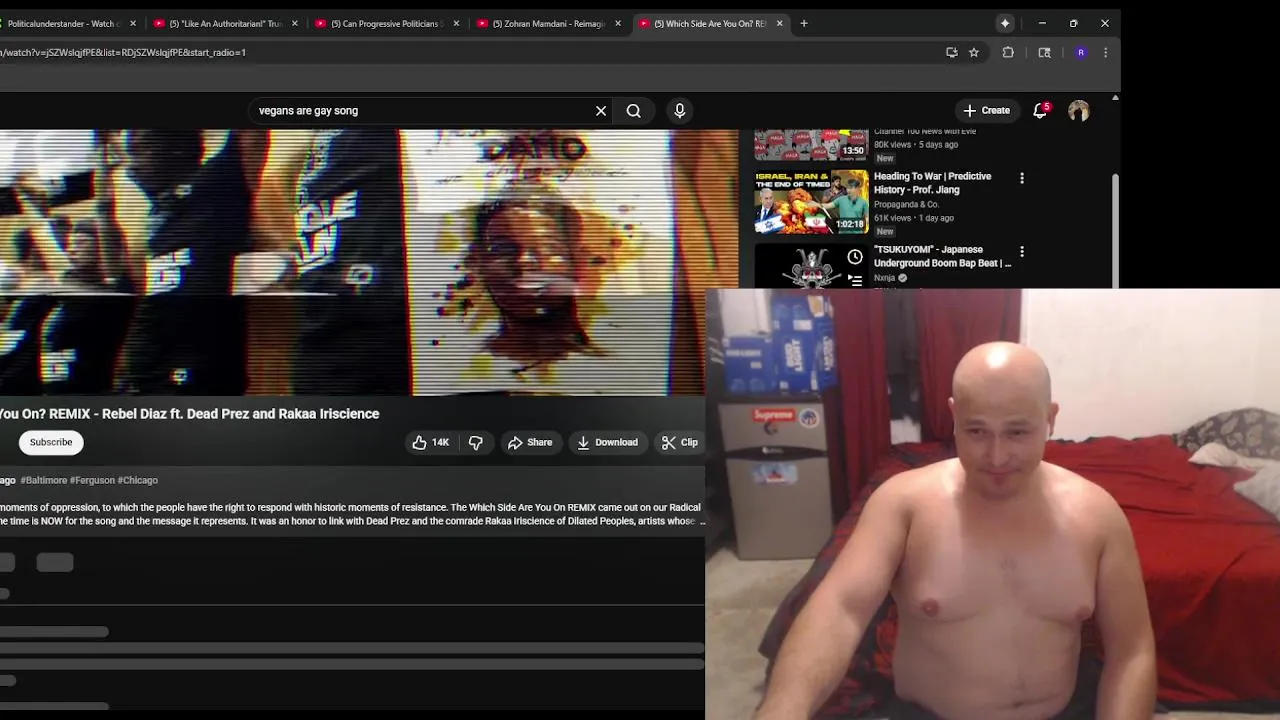
Task: Open the Create menu button
Action: [x=987, y=111]
